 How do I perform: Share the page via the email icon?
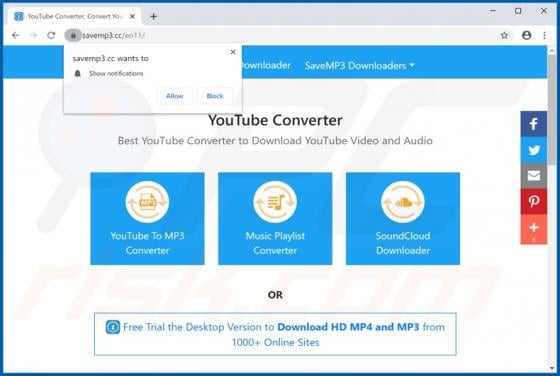coord(534,176)
